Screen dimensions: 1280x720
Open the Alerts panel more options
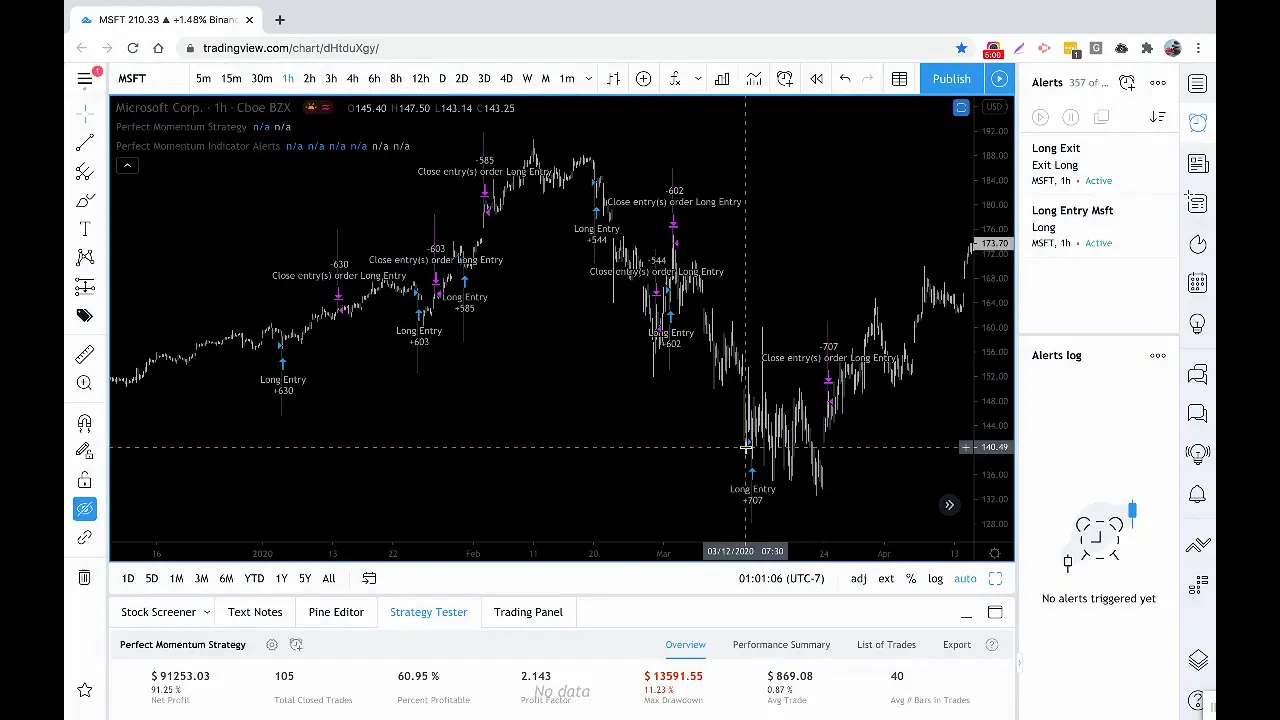tap(1157, 83)
